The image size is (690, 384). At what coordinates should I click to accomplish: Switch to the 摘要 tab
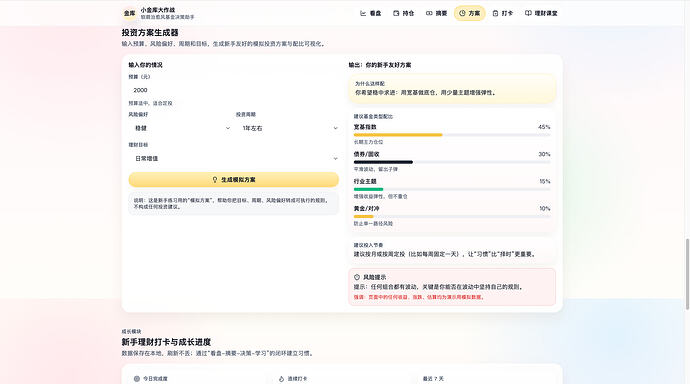pyautogui.click(x=437, y=13)
